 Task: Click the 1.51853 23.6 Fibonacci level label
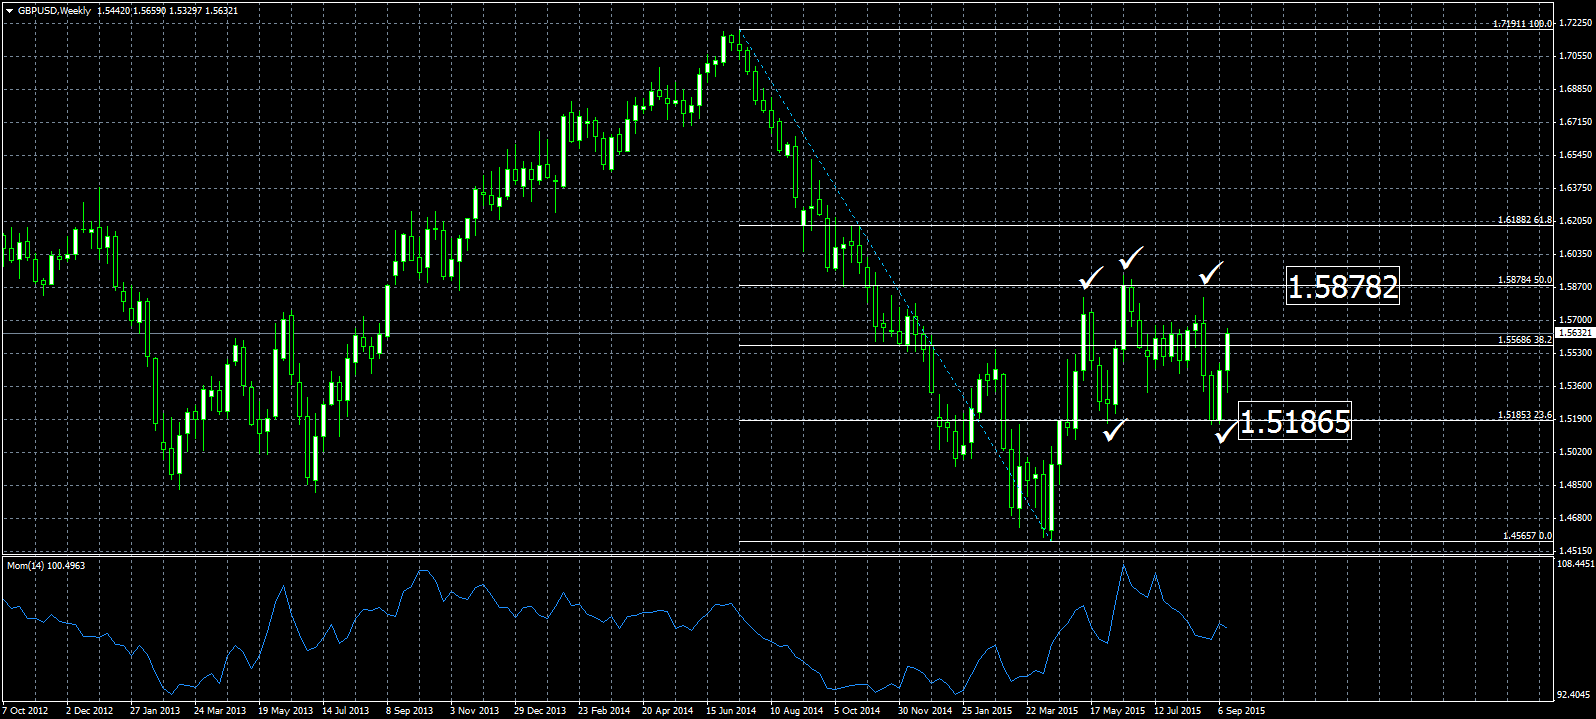point(1524,415)
